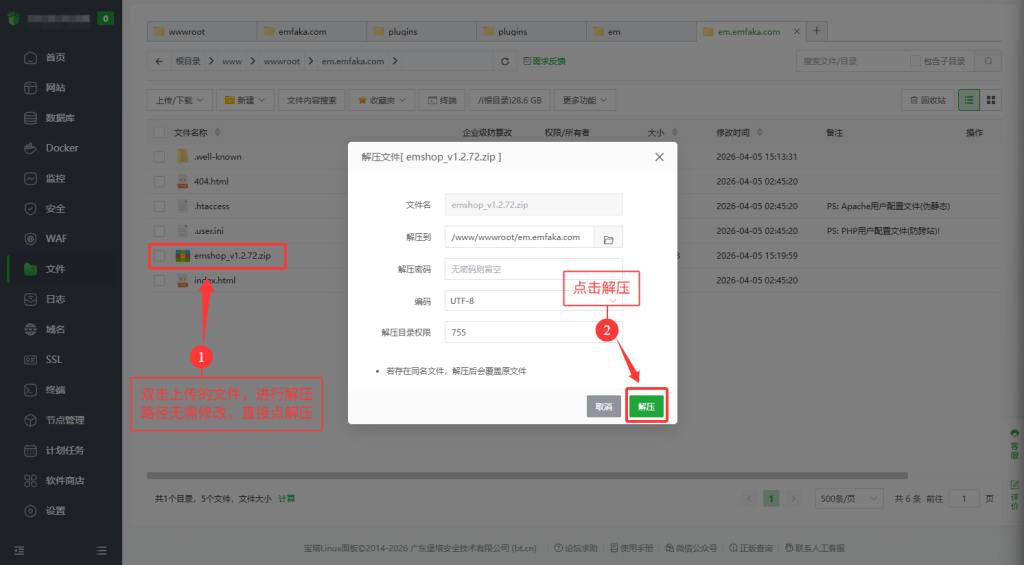Tick the checkbox for index.html
Viewport: 1024px width, 565px height.
coord(159,280)
